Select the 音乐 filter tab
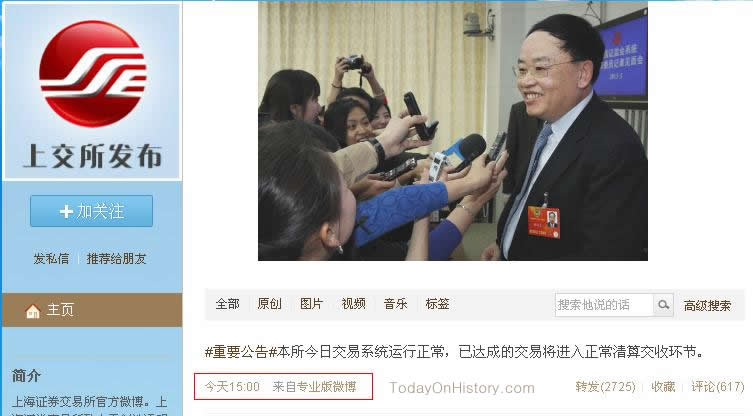The image size is (753, 416). tap(395, 304)
